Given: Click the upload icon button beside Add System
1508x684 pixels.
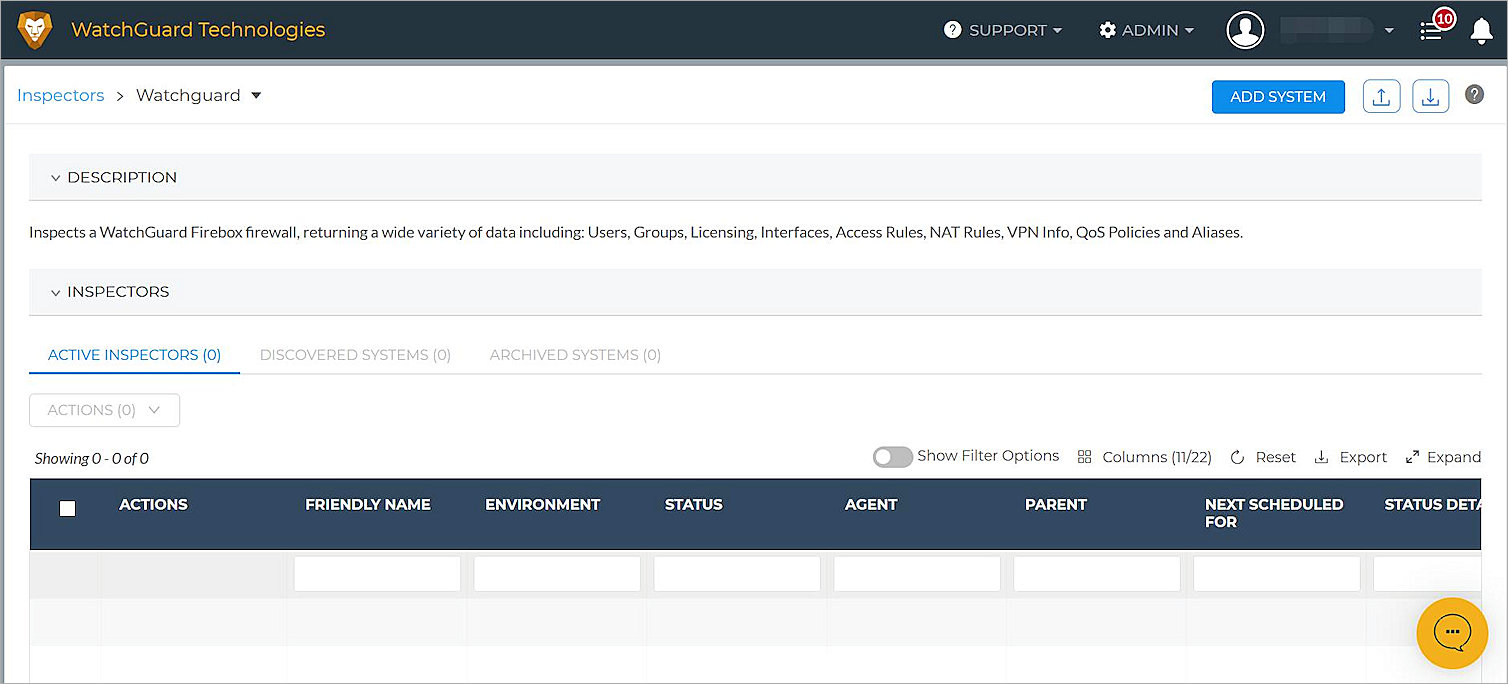Looking at the screenshot, I should pos(1381,97).
